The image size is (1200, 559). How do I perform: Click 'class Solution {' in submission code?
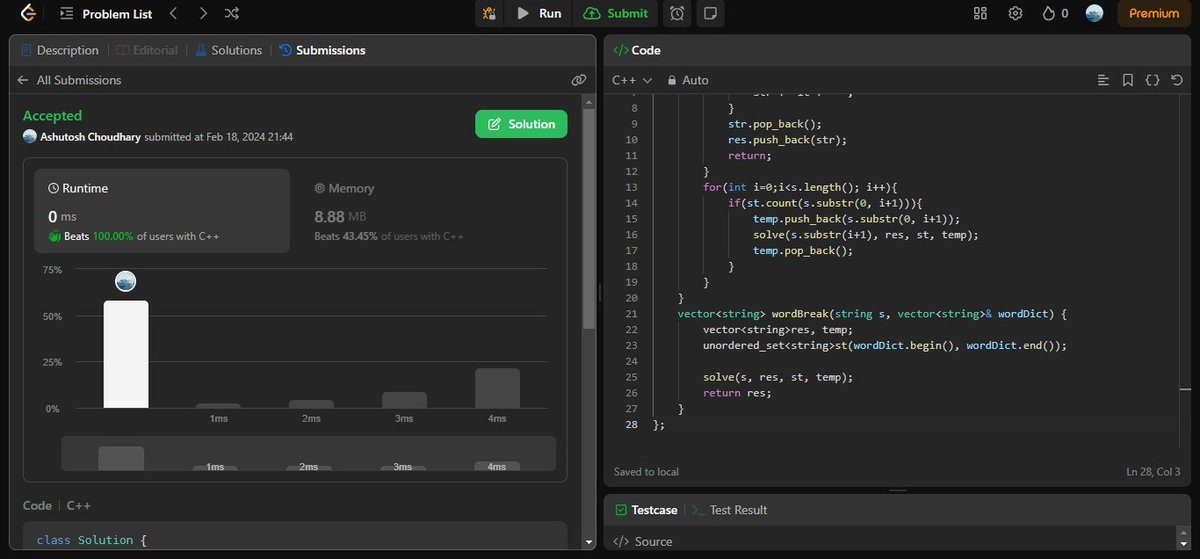click(92, 540)
